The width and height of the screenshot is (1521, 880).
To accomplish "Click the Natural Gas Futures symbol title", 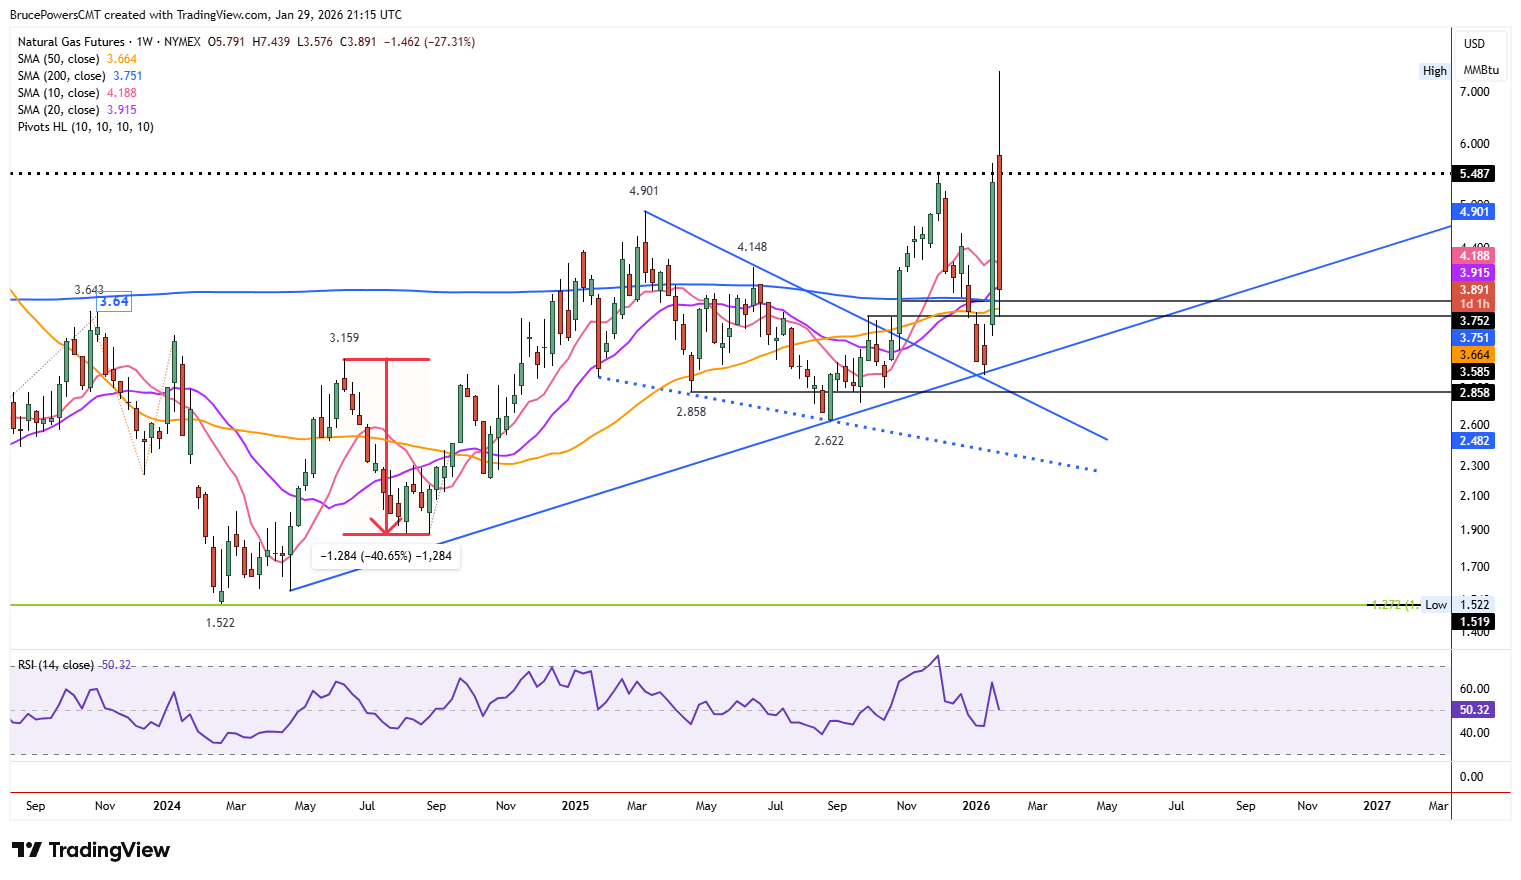I will coord(71,42).
